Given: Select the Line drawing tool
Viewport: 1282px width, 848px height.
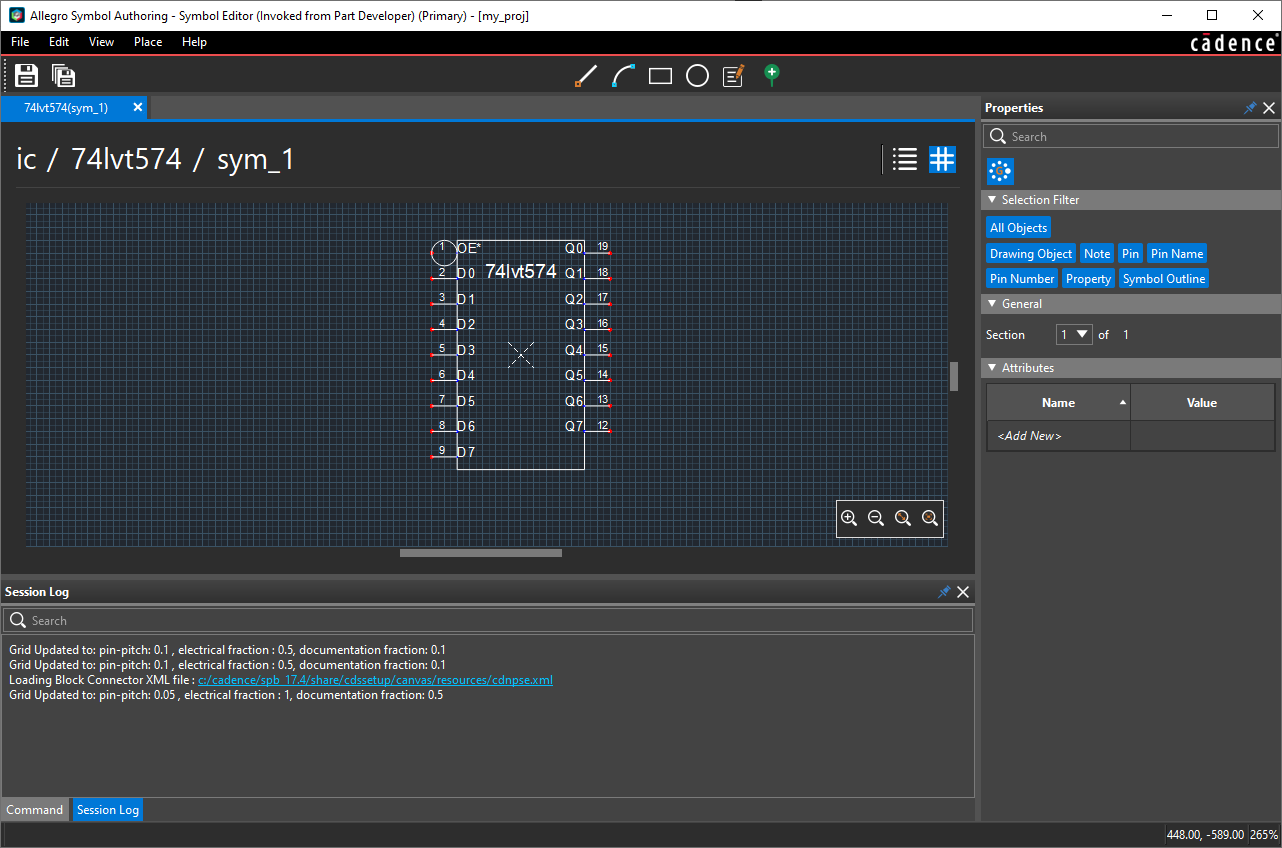Looking at the screenshot, I should (586, 76).
